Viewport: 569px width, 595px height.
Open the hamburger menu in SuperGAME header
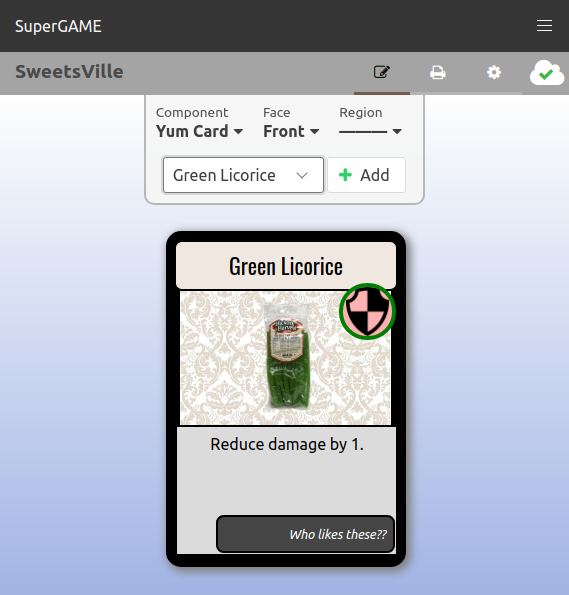544,26
